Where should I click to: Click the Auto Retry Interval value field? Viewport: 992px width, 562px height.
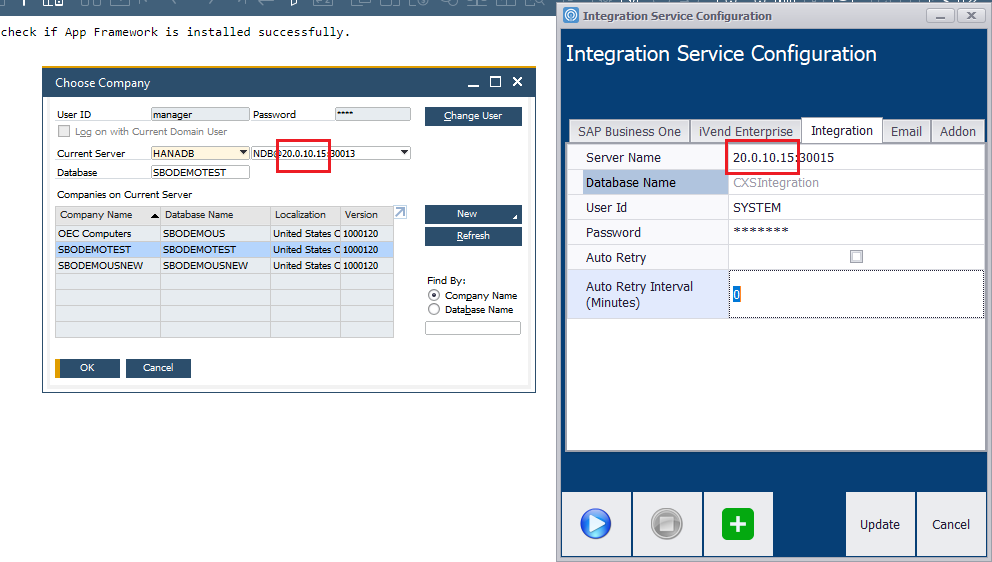pyautogui.click(x=856, y=294)
